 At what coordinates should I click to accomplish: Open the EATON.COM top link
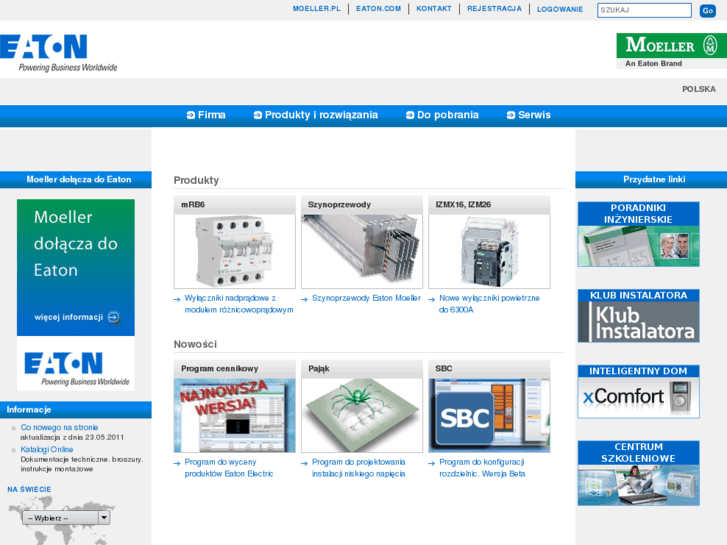(x=378, y=9)
